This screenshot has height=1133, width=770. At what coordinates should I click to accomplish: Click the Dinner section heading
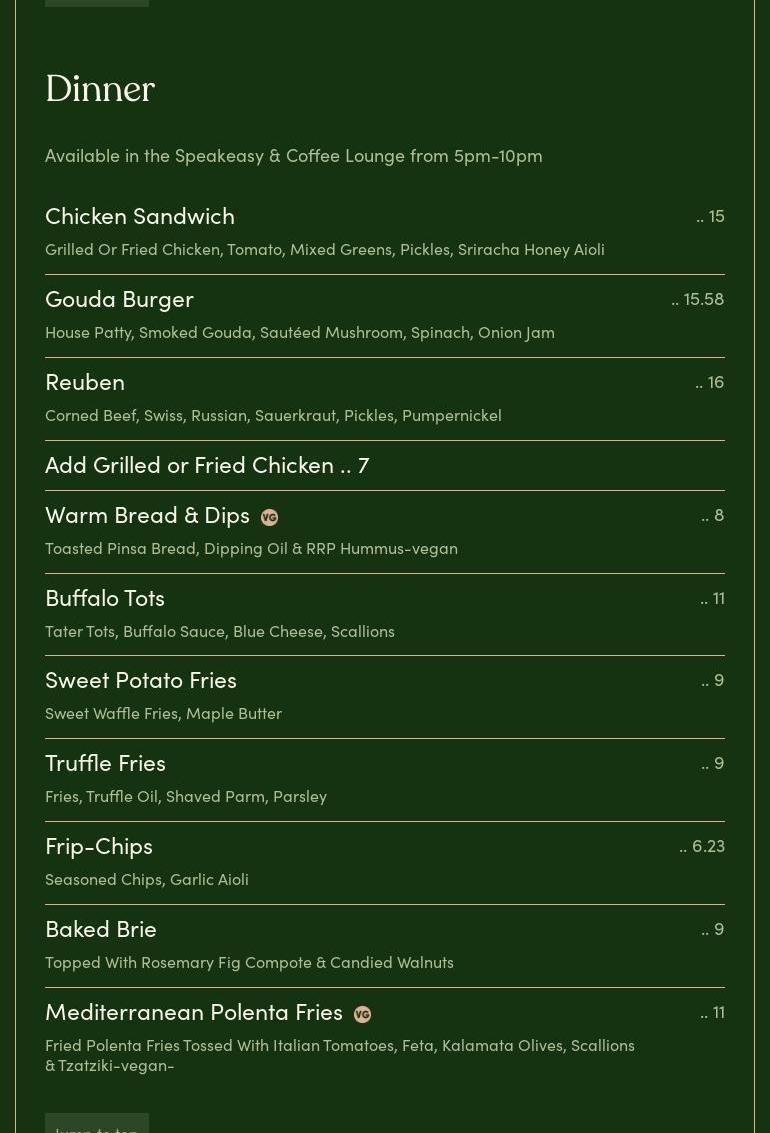tap(100, 89)
